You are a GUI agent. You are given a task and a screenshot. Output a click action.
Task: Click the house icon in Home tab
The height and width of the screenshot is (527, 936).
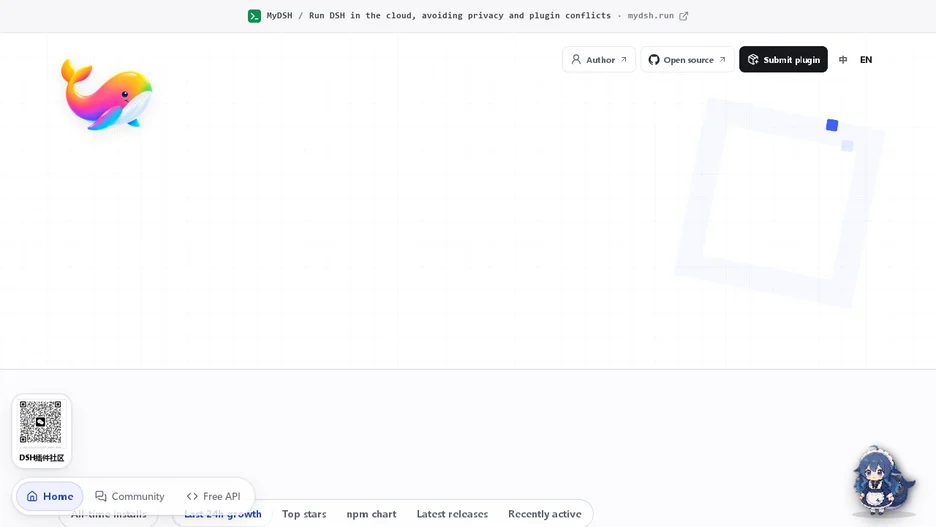point(32,496)
